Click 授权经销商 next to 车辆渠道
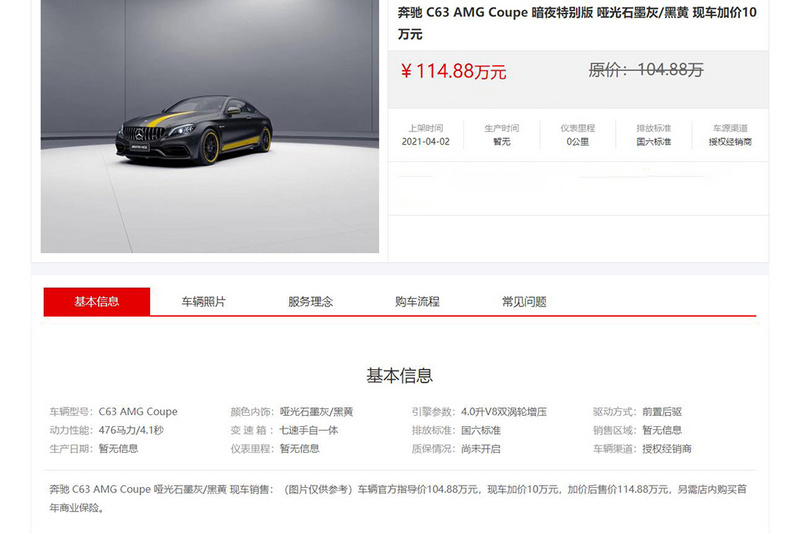800x534 pixels. click(667, 448)
